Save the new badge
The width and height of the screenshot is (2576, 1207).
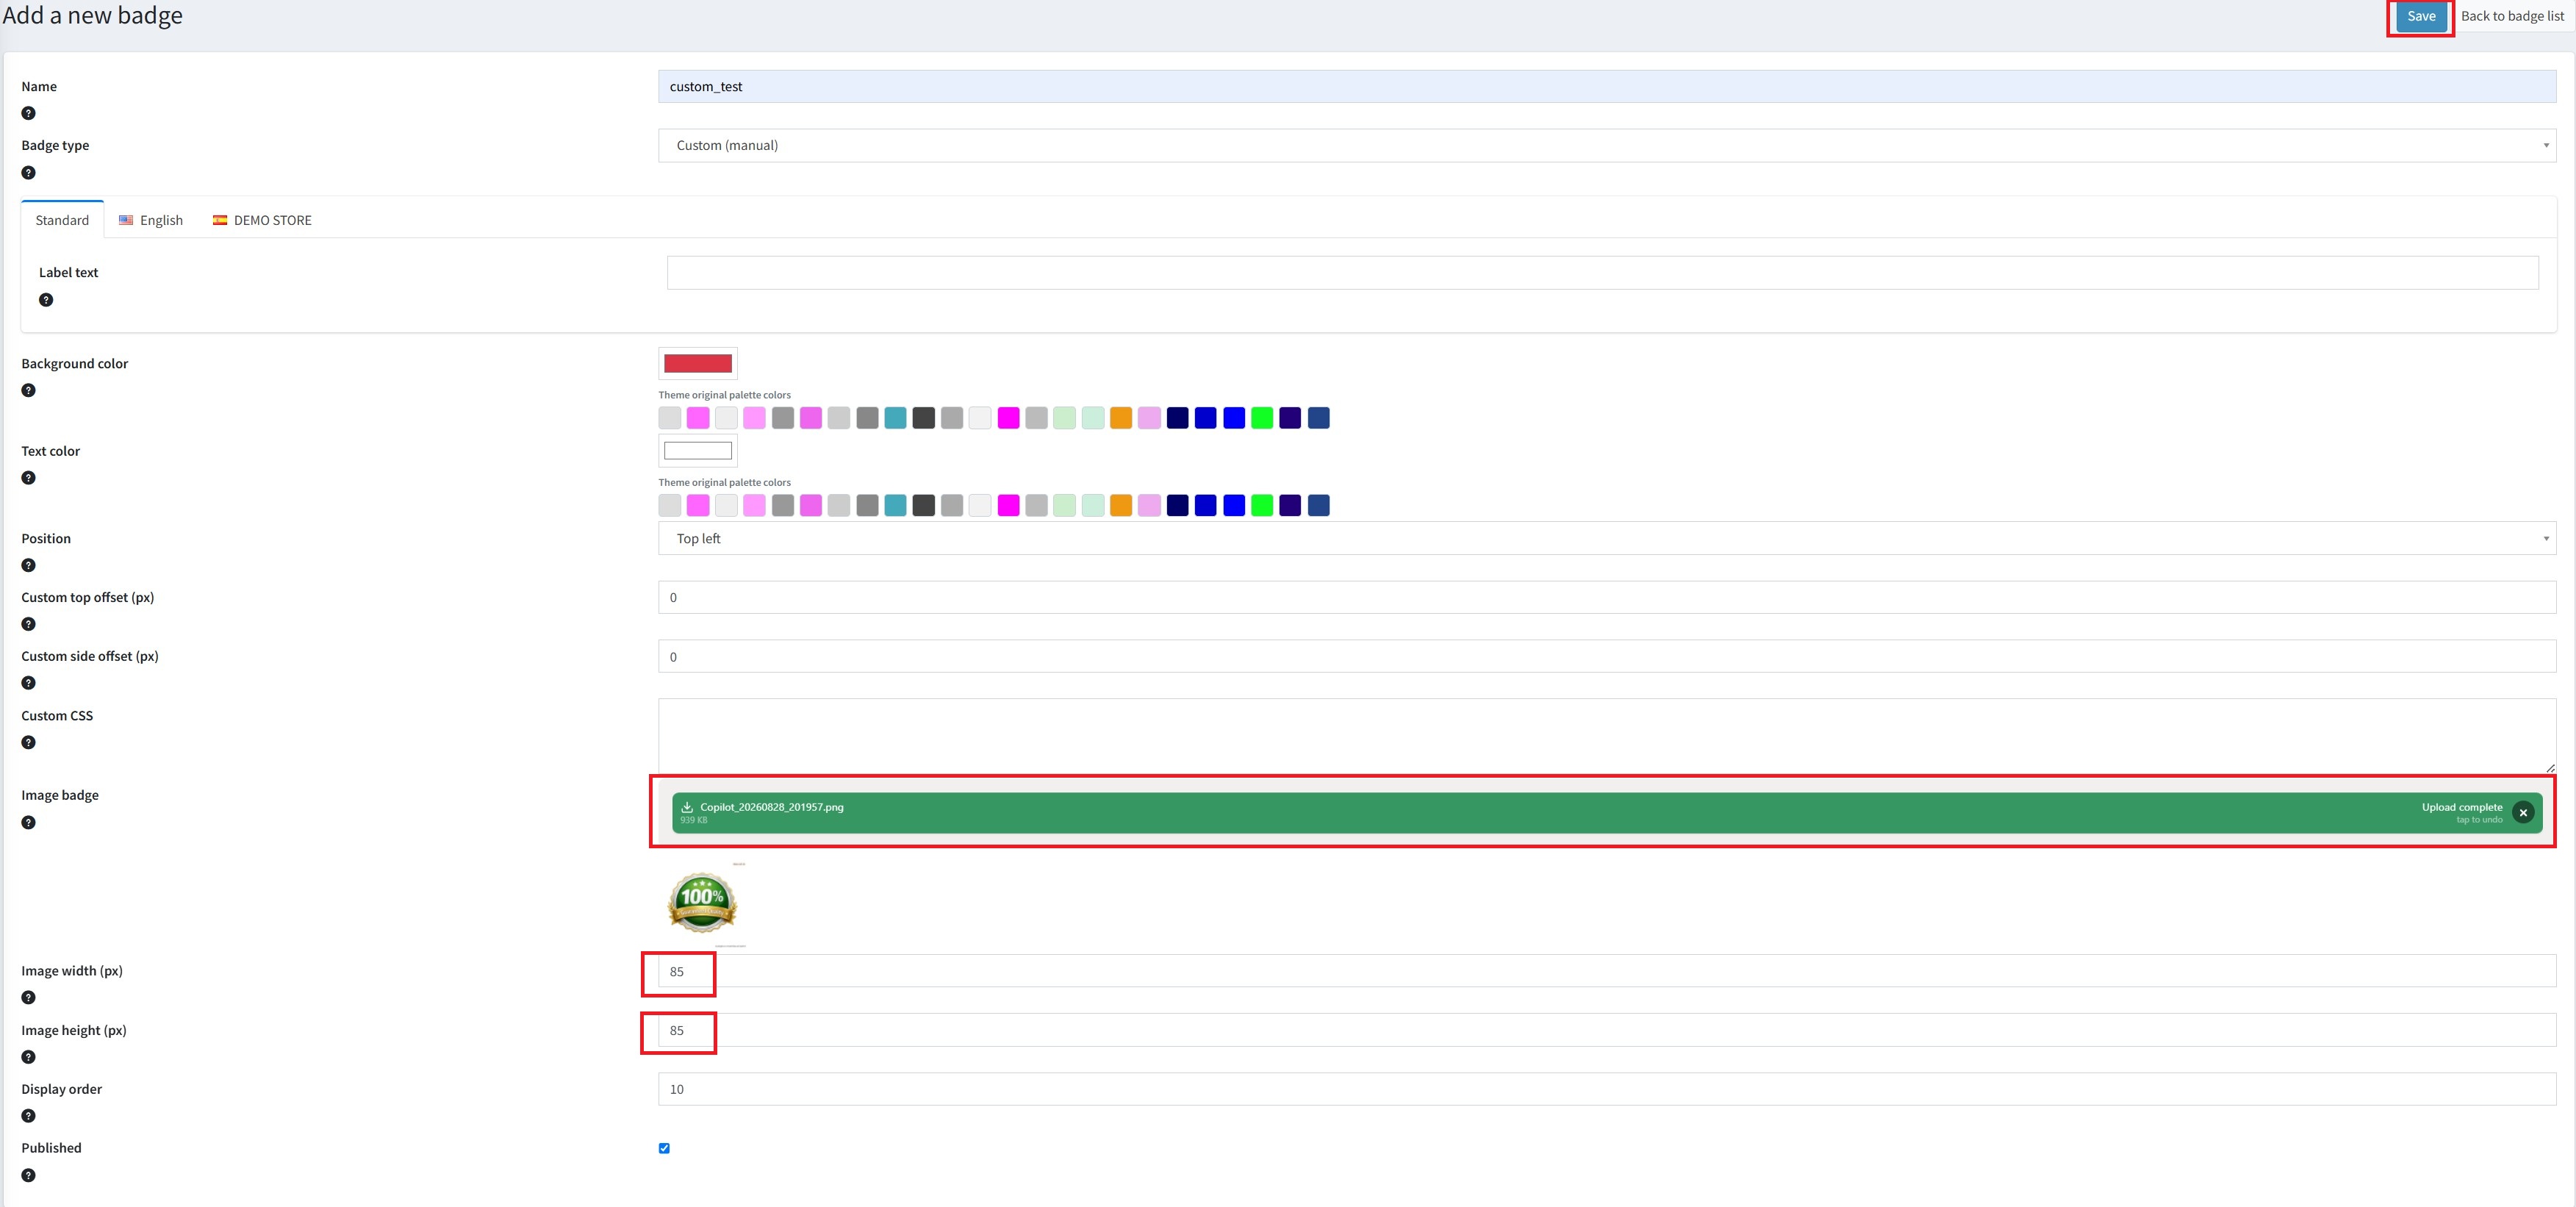(x=2421, y=16)
